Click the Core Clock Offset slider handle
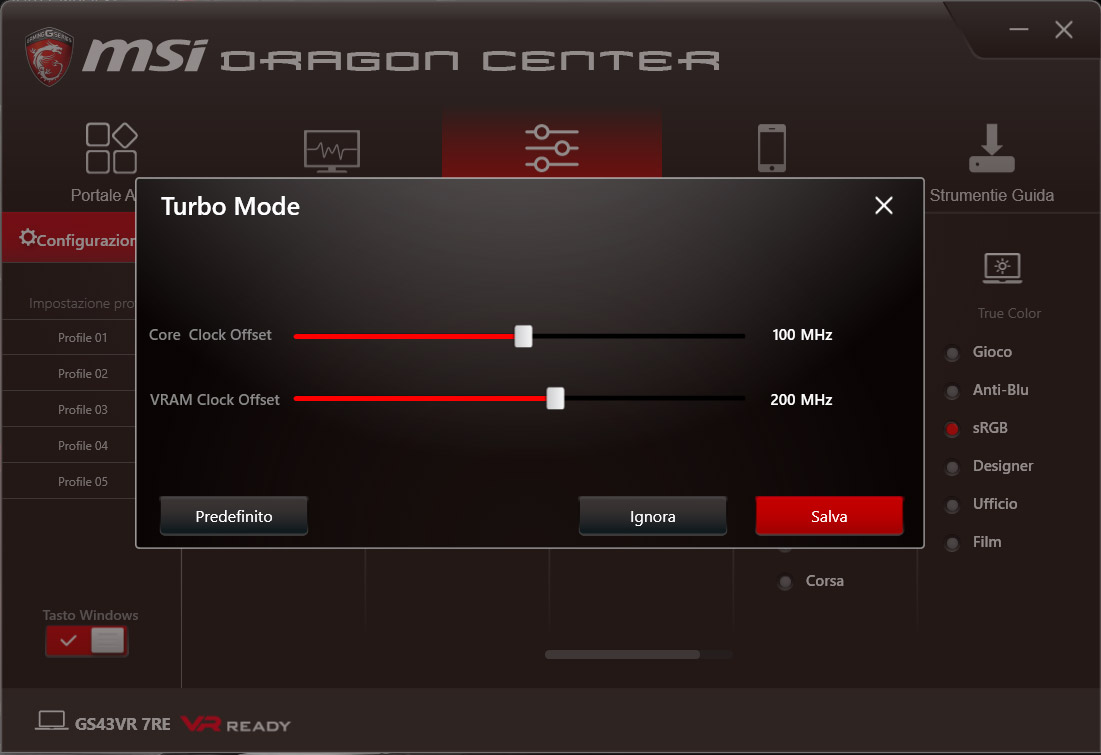Viewport: 1101px width, 755px height. tap(523, 336)
